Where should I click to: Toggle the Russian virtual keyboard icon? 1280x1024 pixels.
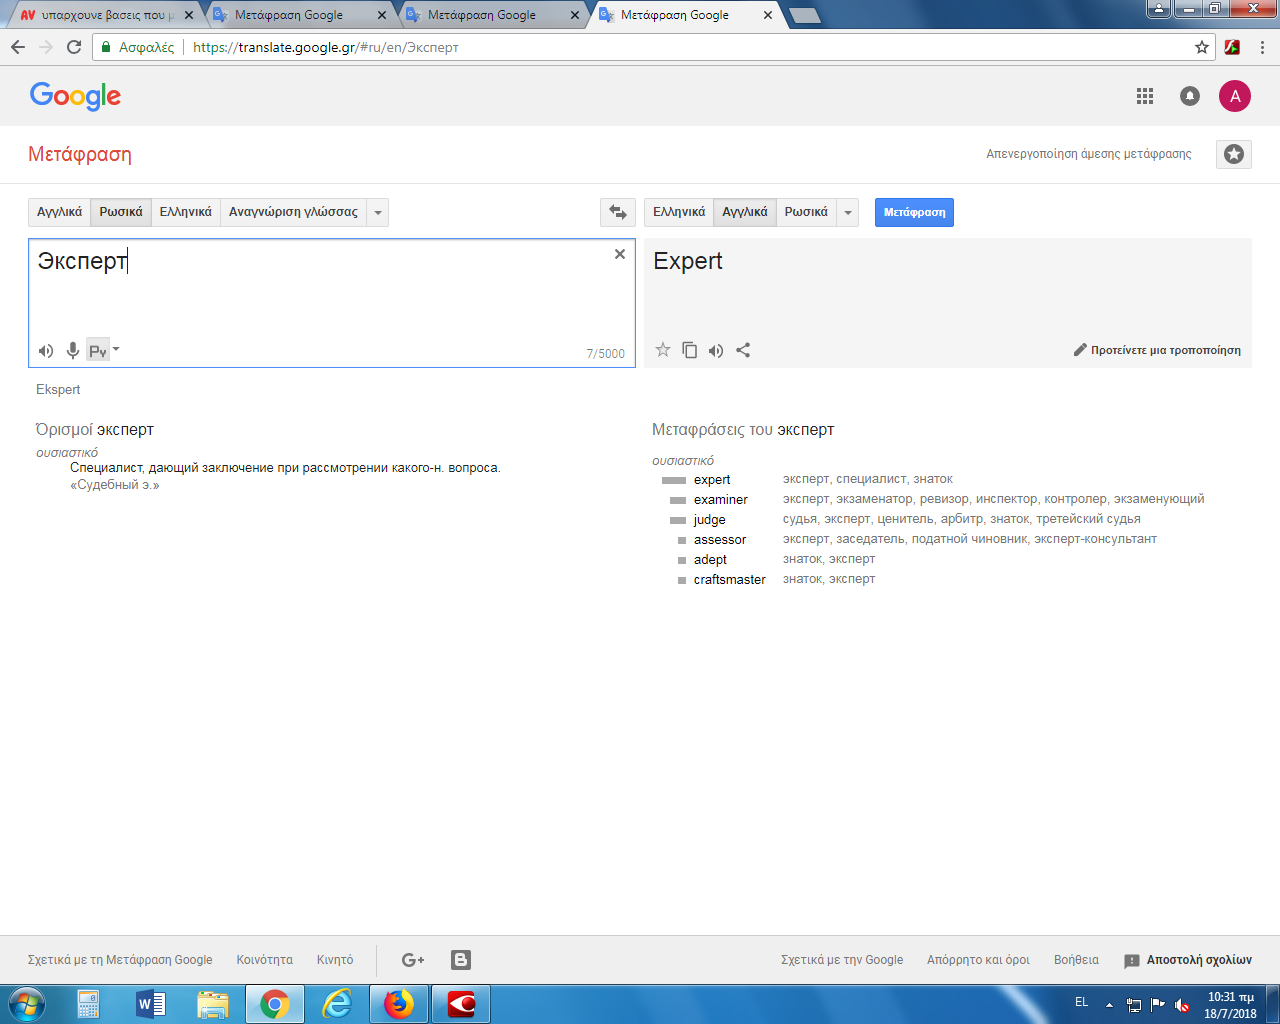[x=98, y=350]
